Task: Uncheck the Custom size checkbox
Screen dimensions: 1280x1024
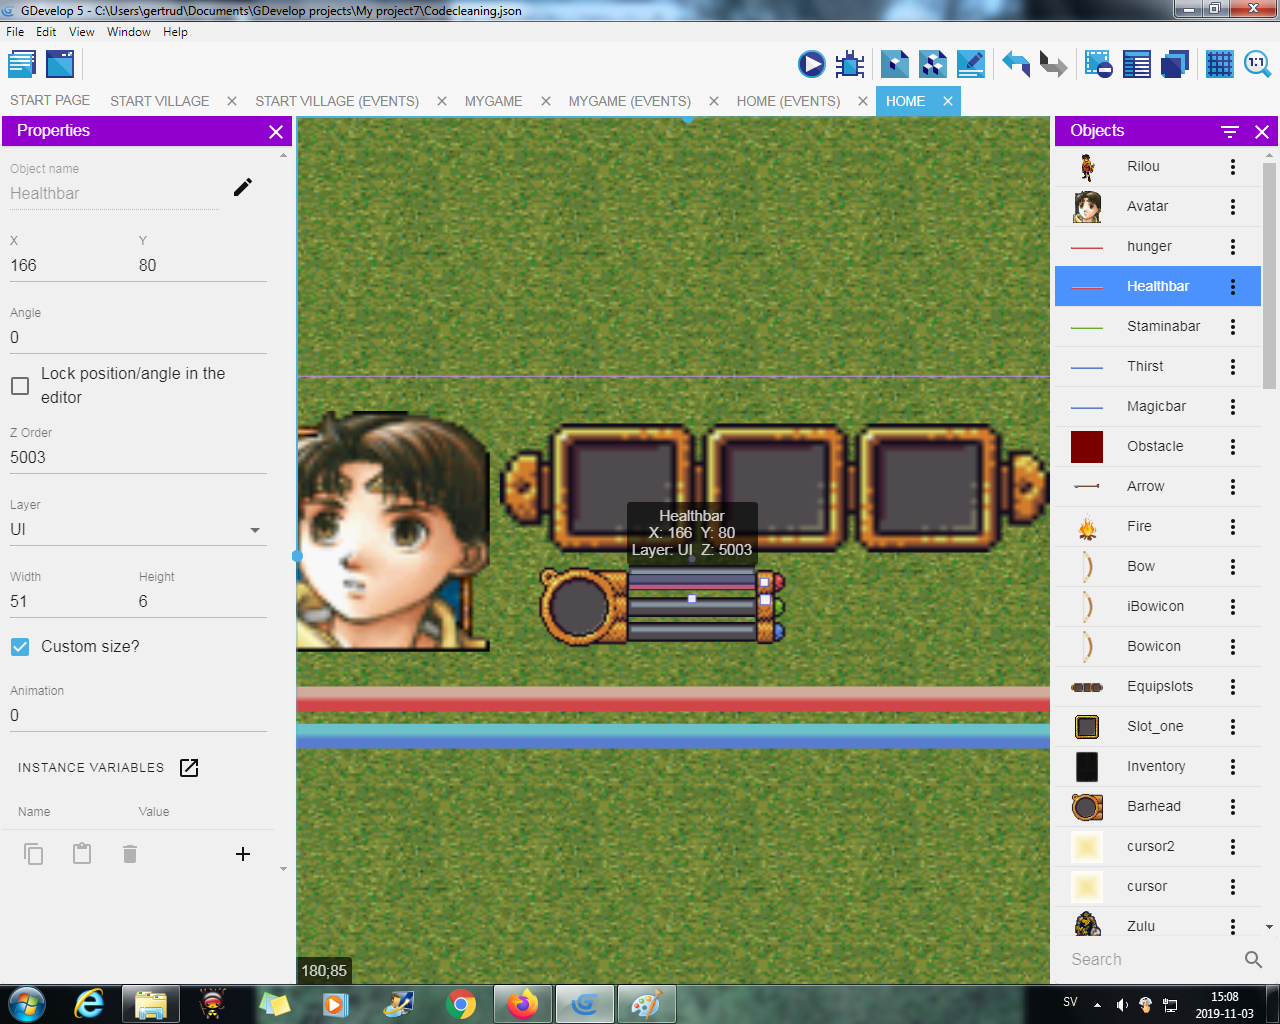Action: (20, 647)
